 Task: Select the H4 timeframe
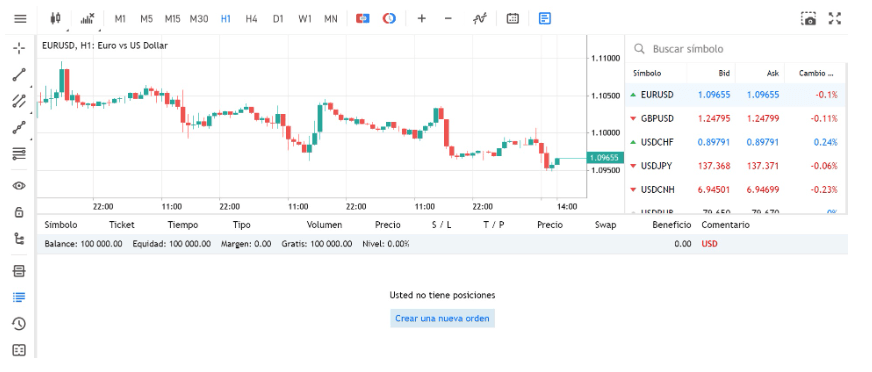coord(251,19)
